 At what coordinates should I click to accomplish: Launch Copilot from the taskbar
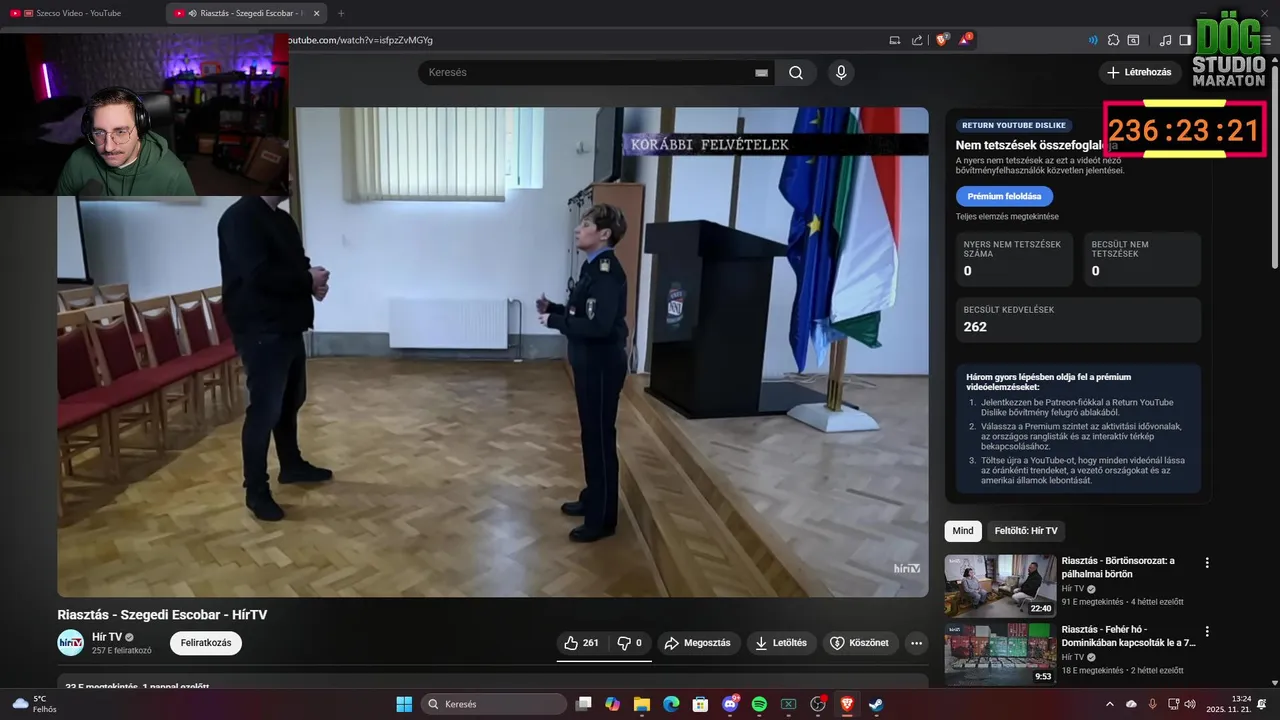click(613, 704)
